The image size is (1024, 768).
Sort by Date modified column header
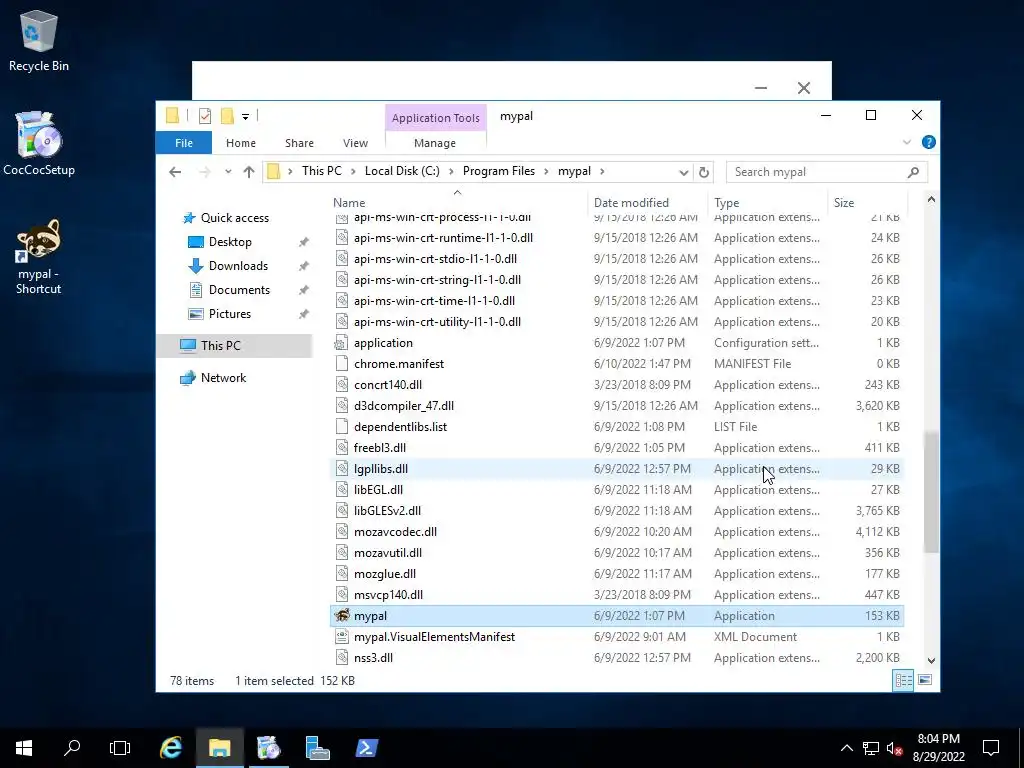pos(647,202)
